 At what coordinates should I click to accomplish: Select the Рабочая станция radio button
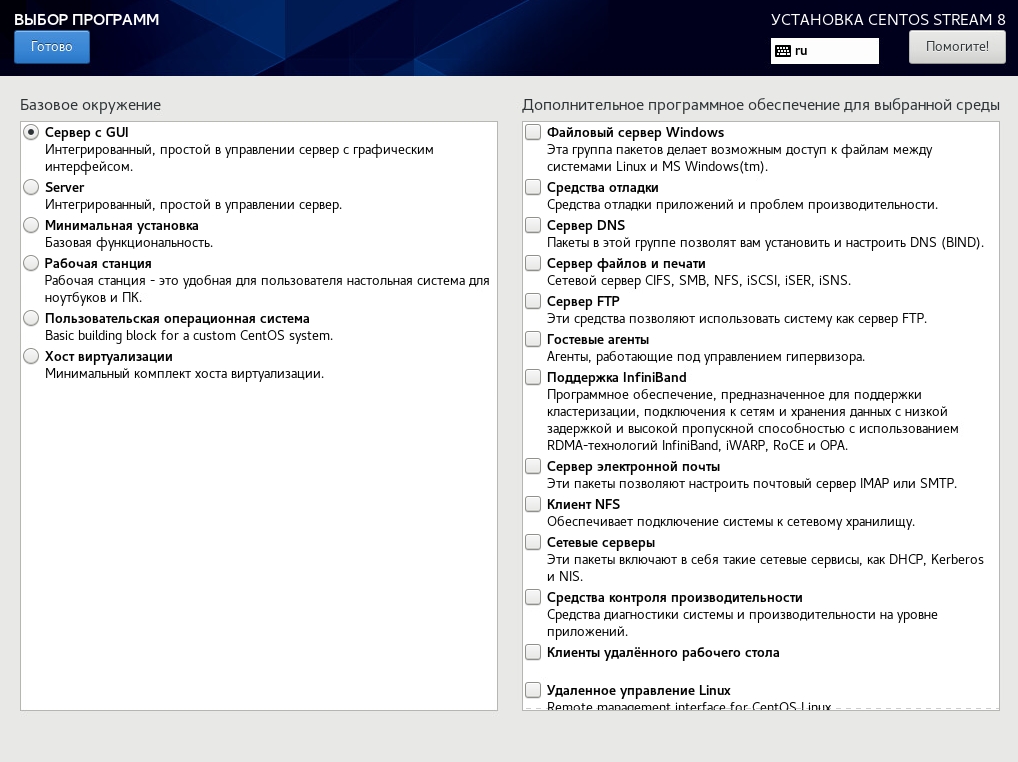(31, 264)
